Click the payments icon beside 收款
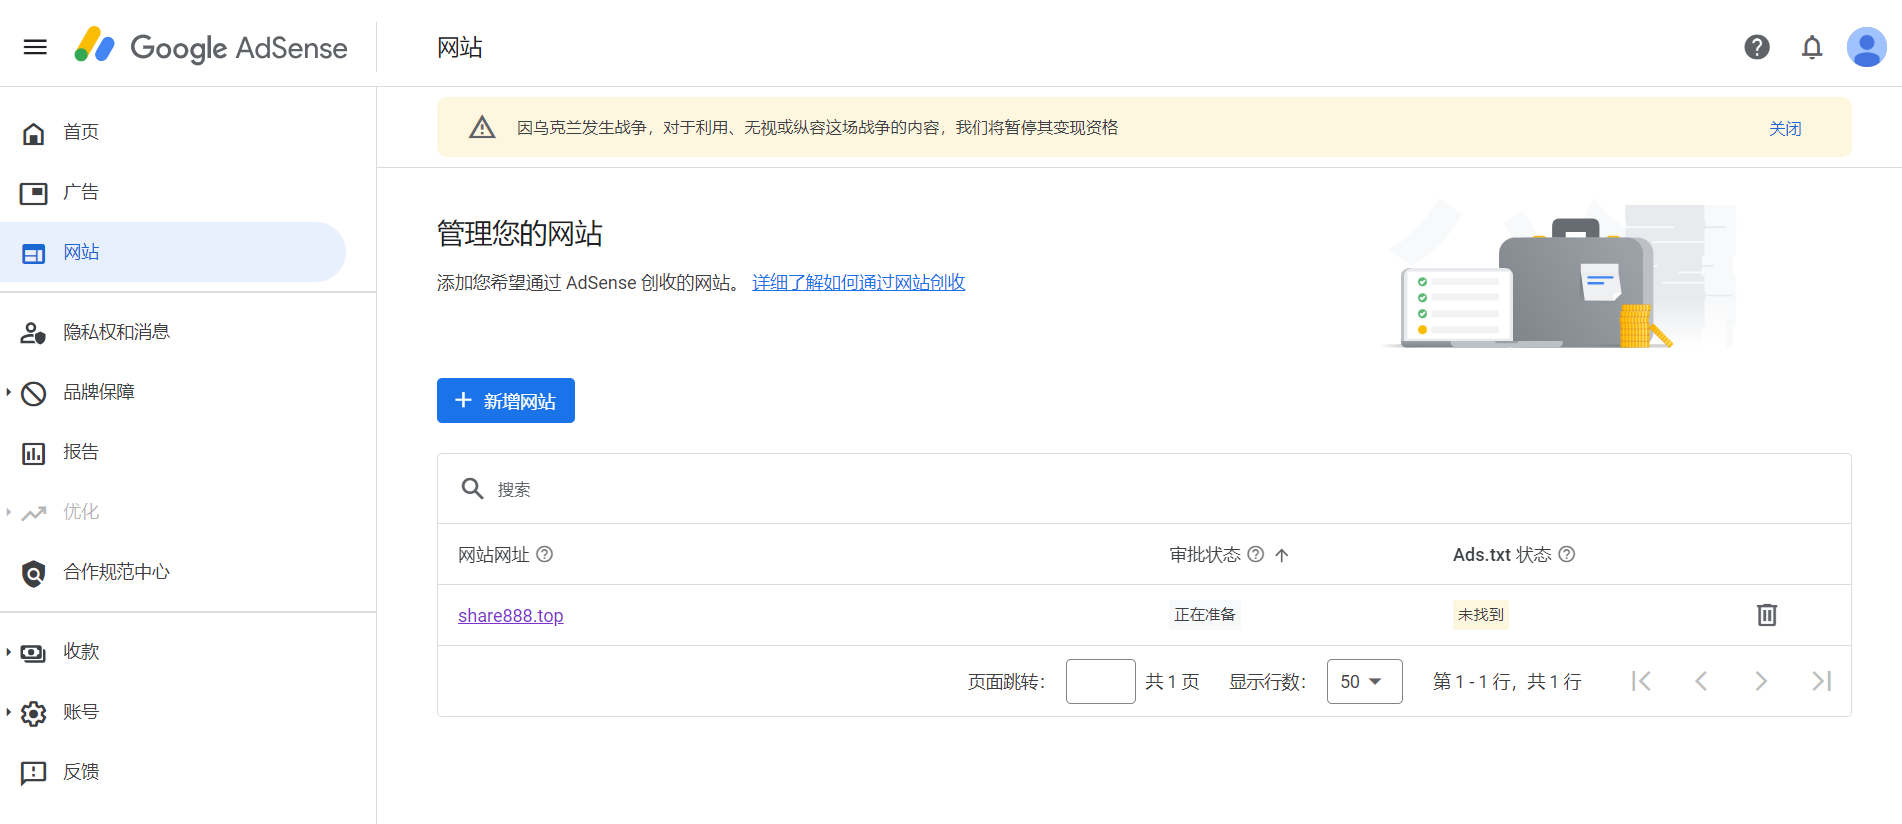1902x824 pixels. (34, 653)
